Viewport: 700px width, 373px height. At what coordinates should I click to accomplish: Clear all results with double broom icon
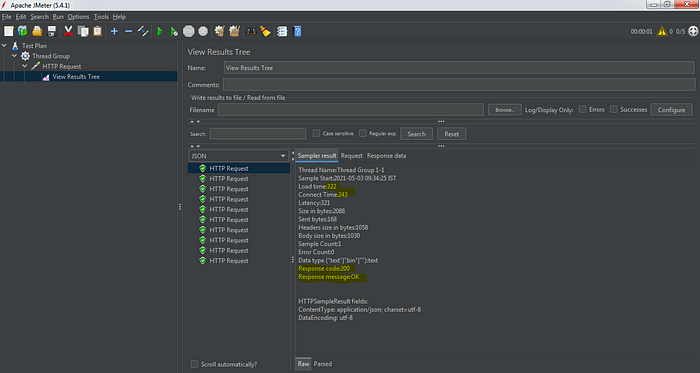(x=234, y=31)
